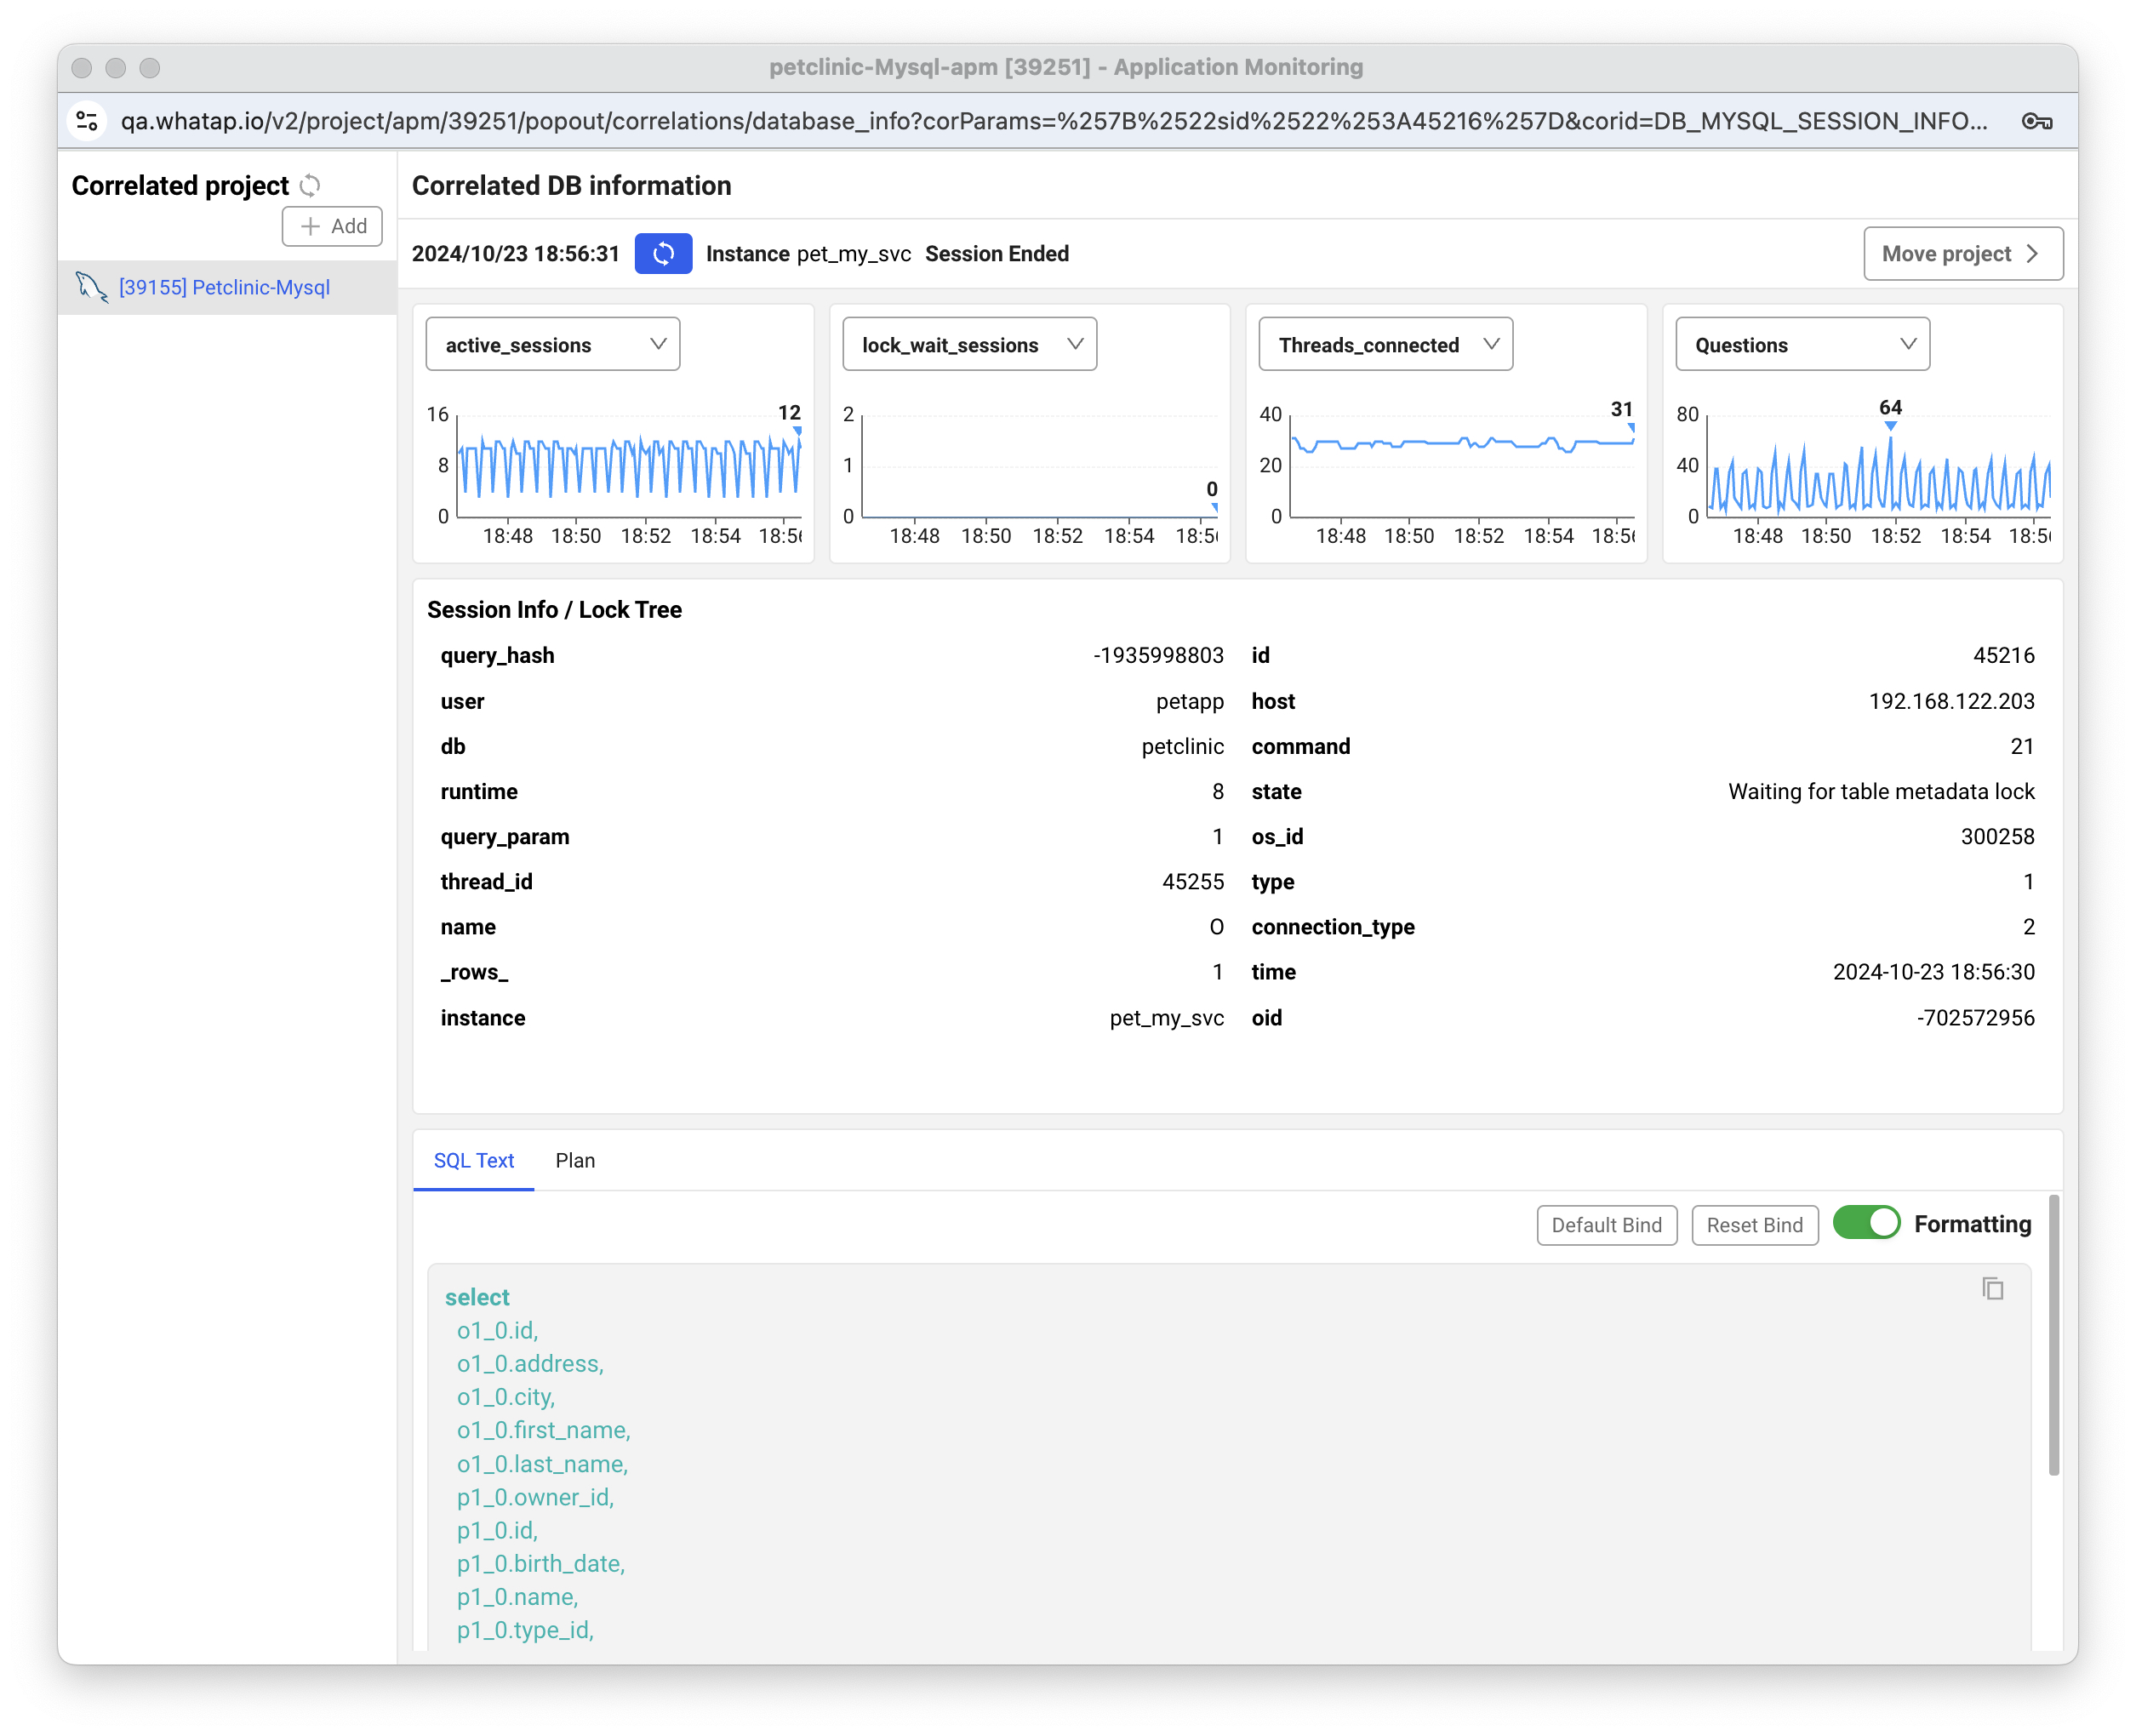Click the MySQL dolphin project icon
The width and height of the screenshot is (2136, 1736).
coord(91,288)
